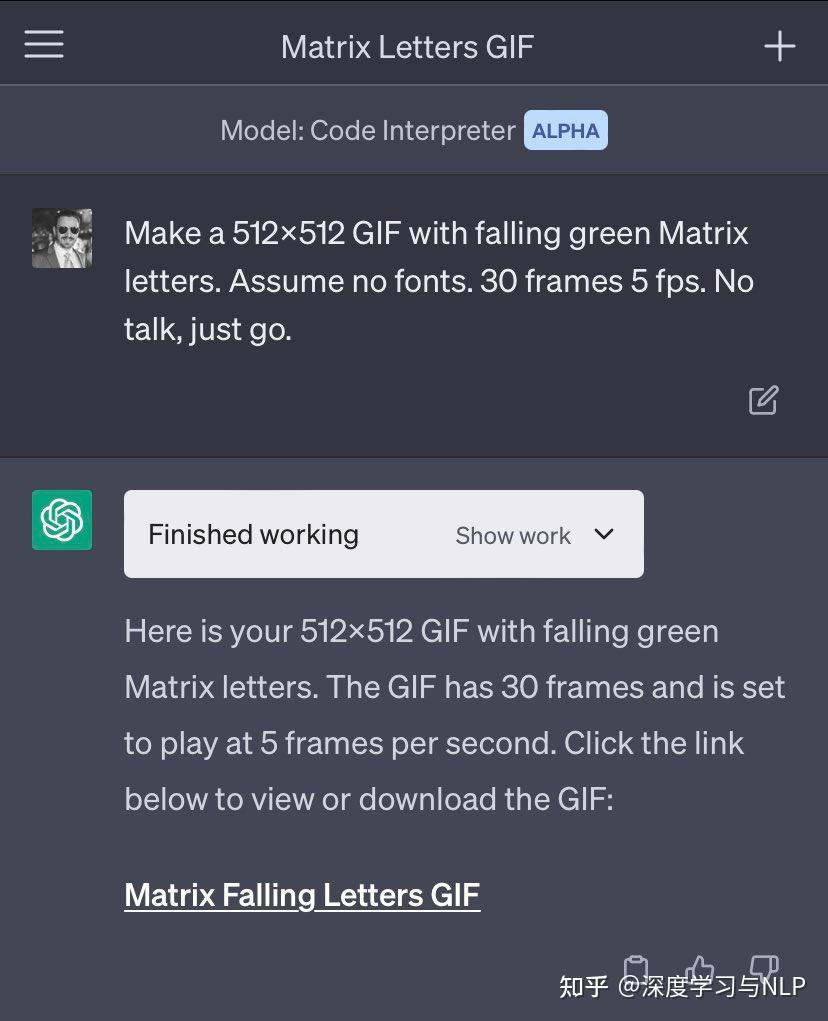This screenshot has width=828, height=1021.
Task: Select the Matrix Letters GIF conversation title
Action: [x=407, y=44]
